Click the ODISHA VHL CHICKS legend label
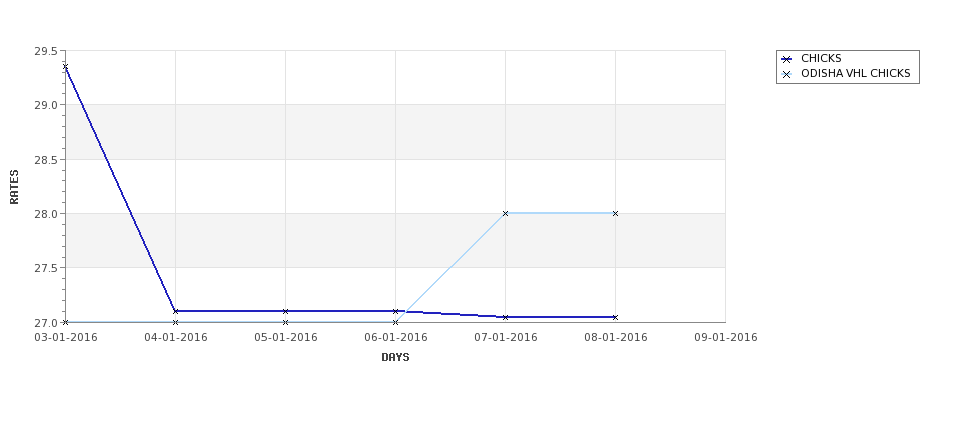 point(856,73)
